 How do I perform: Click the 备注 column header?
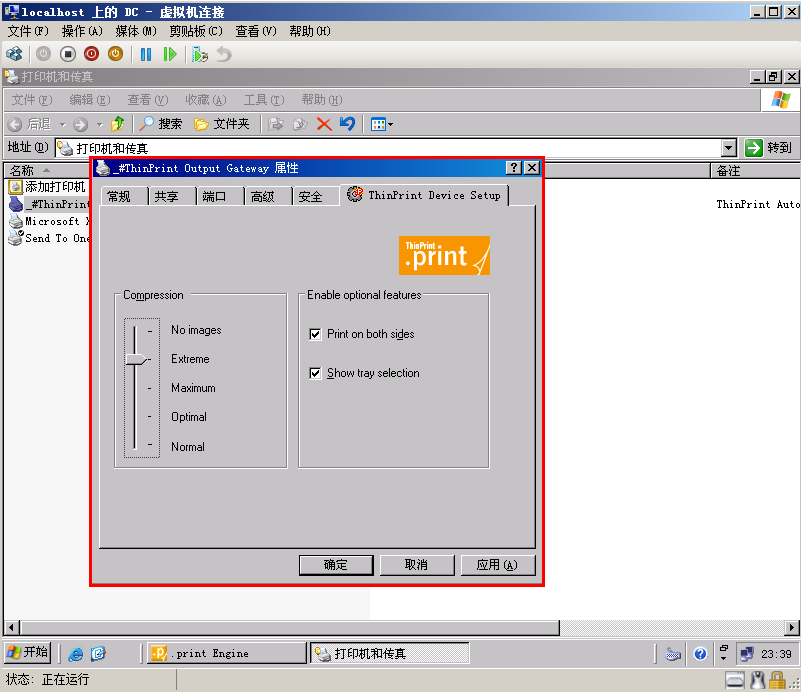[755, 171]
